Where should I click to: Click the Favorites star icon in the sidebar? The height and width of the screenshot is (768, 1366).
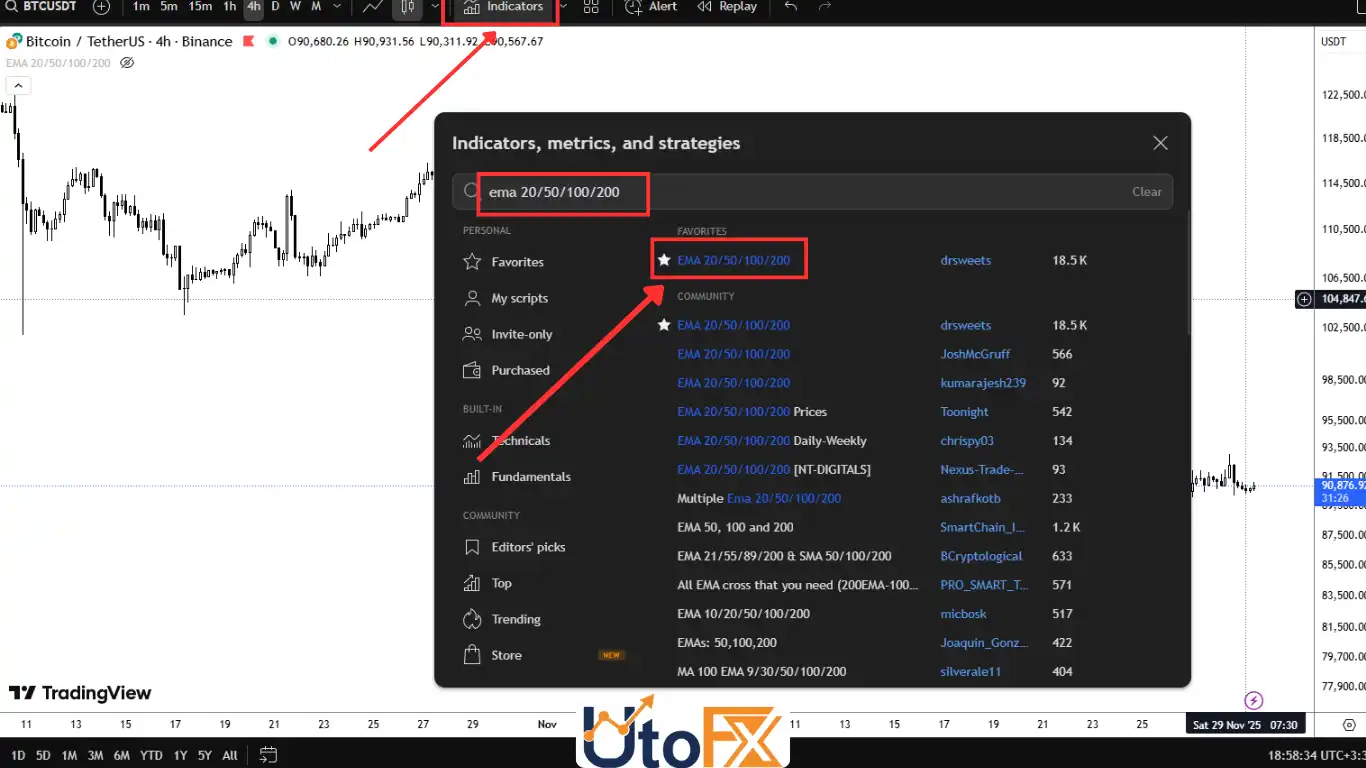(472, 262)
